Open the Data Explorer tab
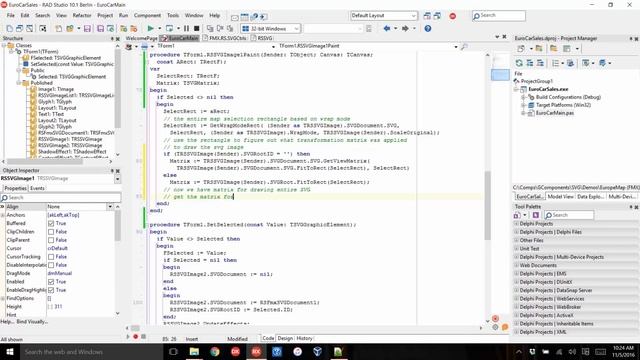This screenshot has height=360, width=640. (x=591, y=197)
